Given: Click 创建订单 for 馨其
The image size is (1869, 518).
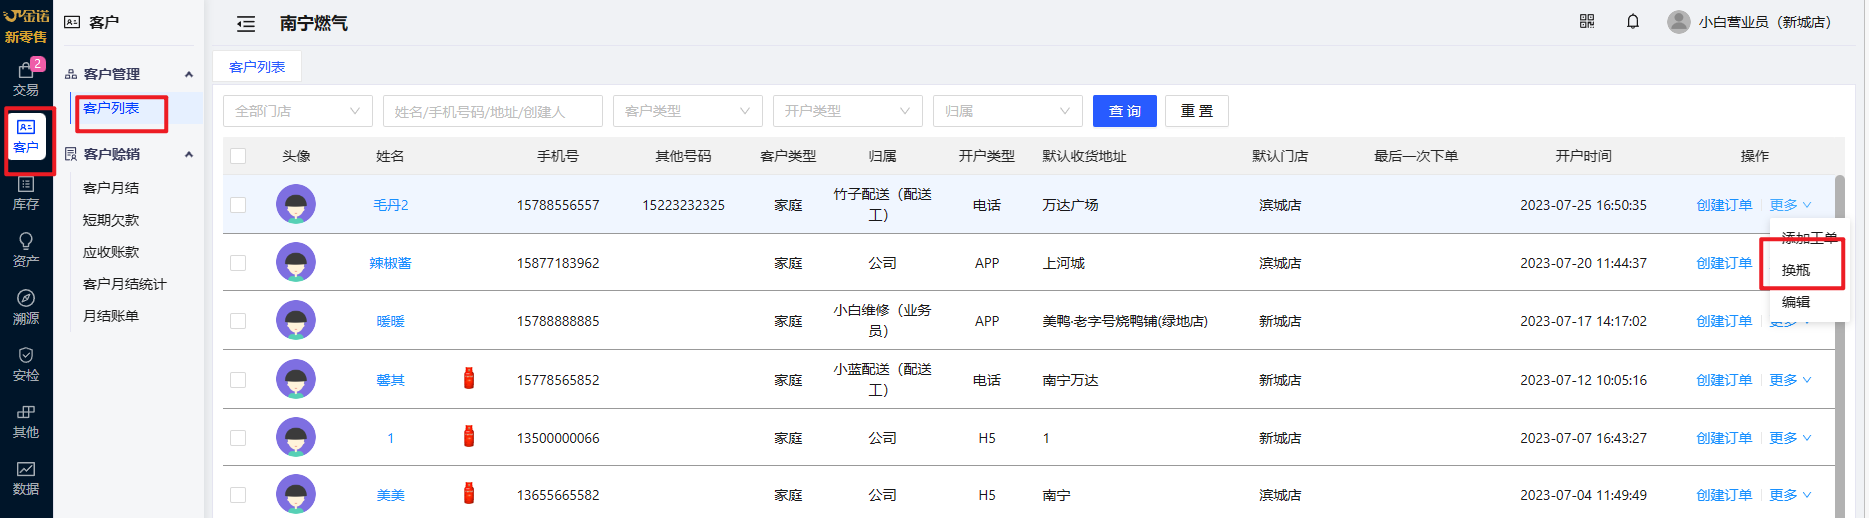Looking at the screenshot, I should click(1724, 380).
